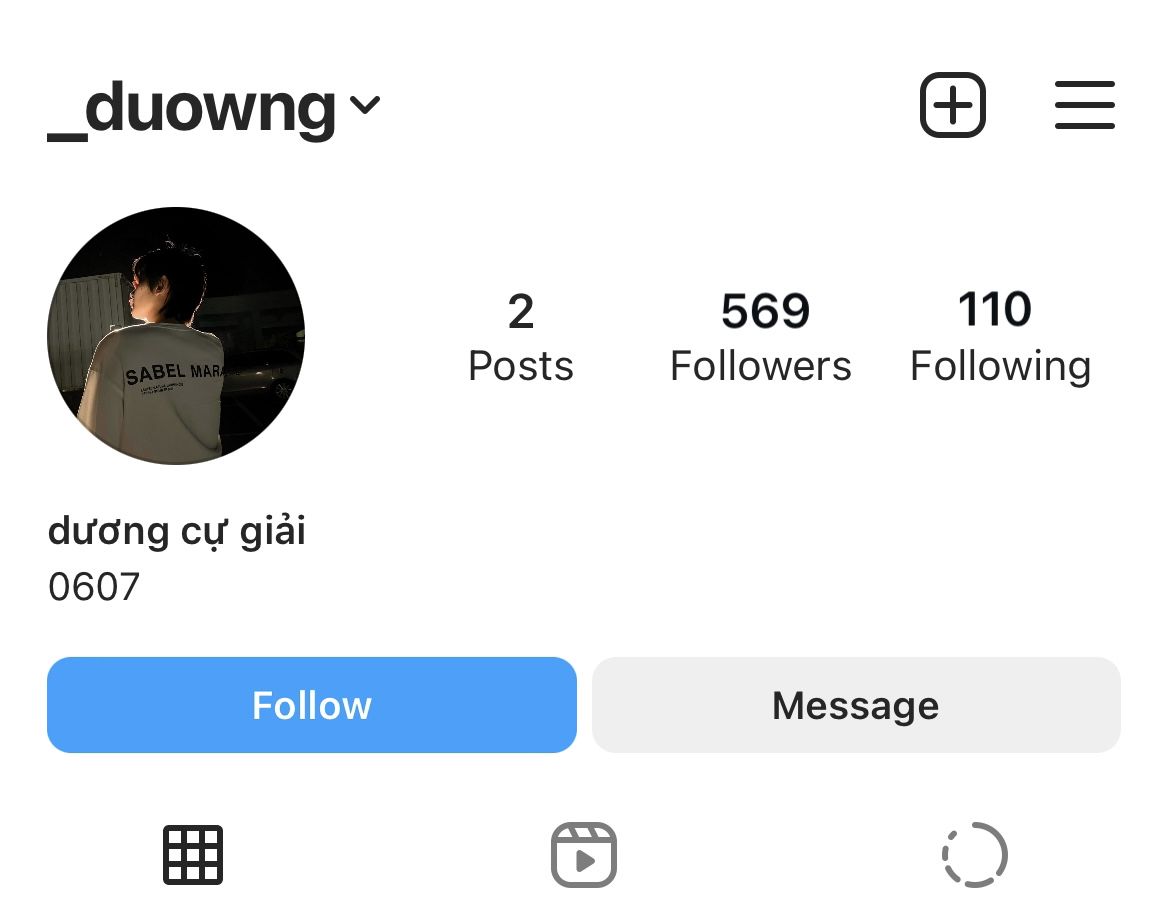Tap the Follow button

coord(312,705)
